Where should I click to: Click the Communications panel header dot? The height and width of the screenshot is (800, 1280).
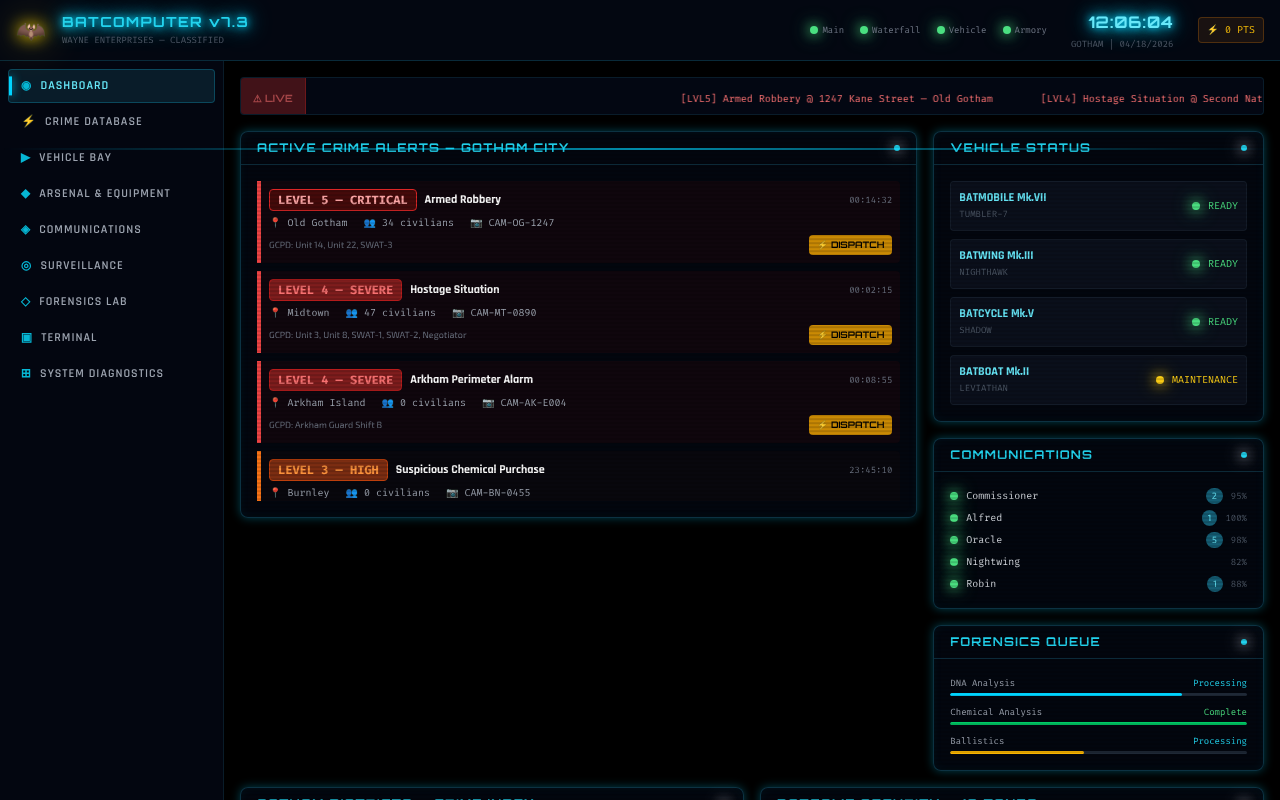coord(1244,455)
